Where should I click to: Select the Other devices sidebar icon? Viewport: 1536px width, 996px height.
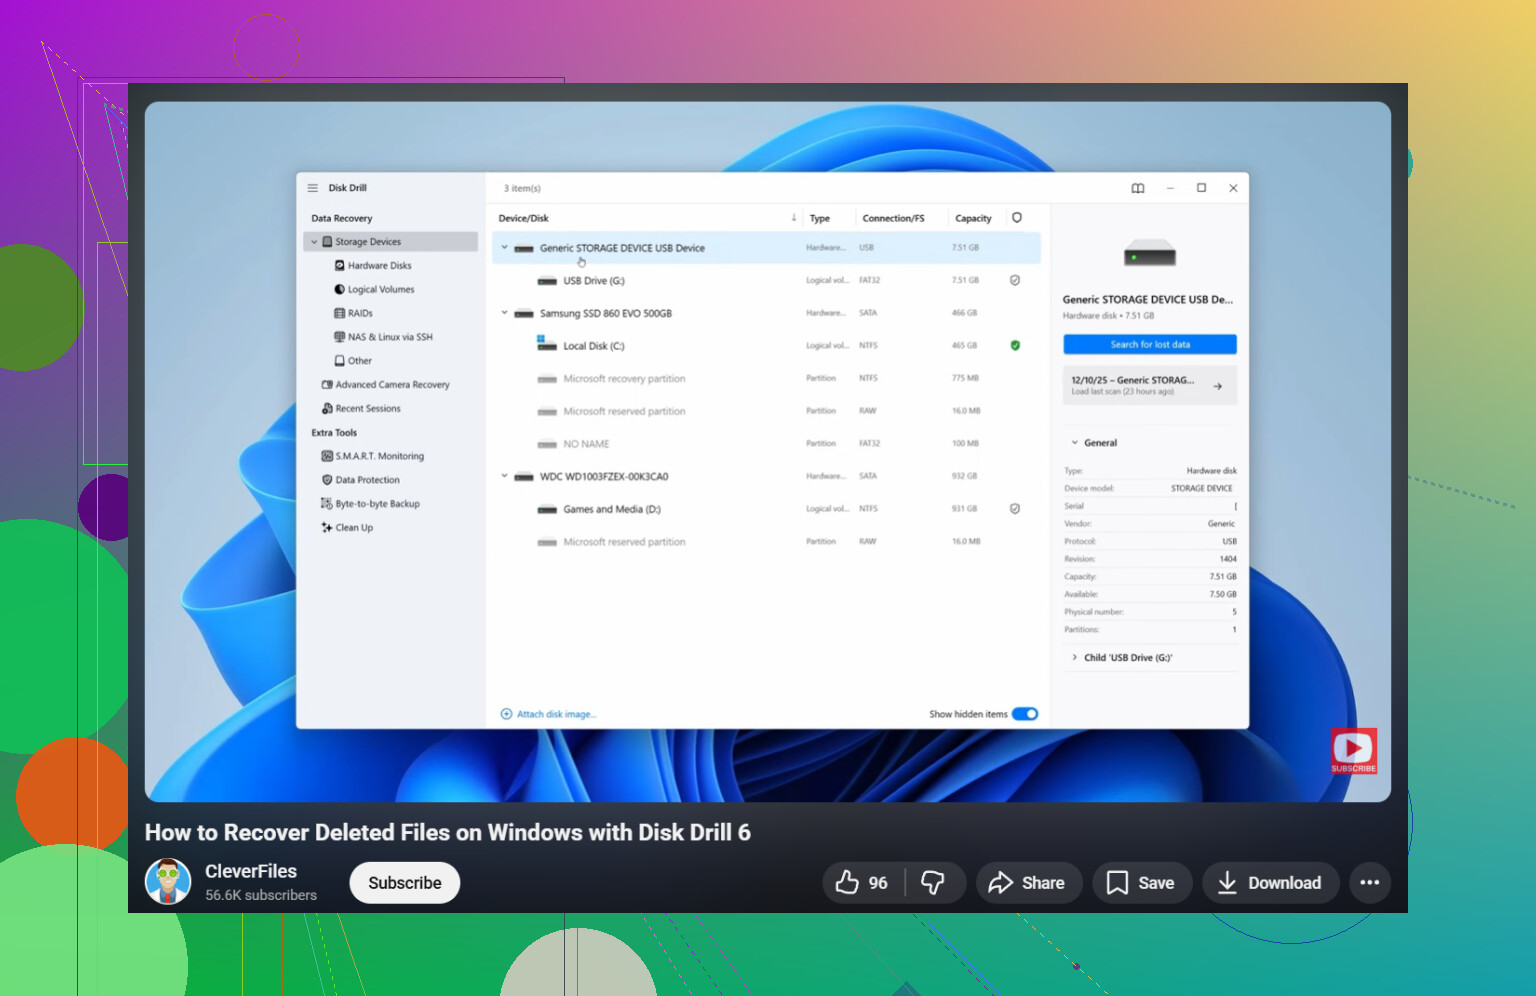pos(340,361)
